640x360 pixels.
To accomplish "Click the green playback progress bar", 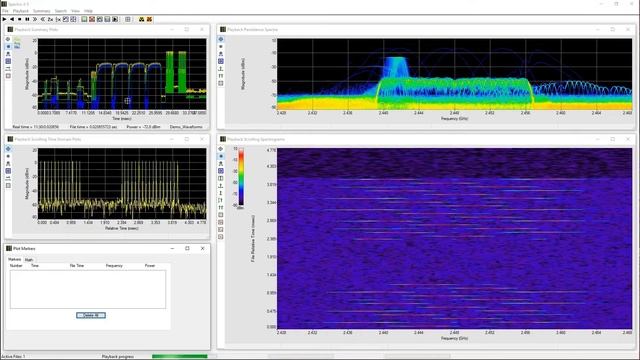I will pyautogui.click(x=180, y=356).
